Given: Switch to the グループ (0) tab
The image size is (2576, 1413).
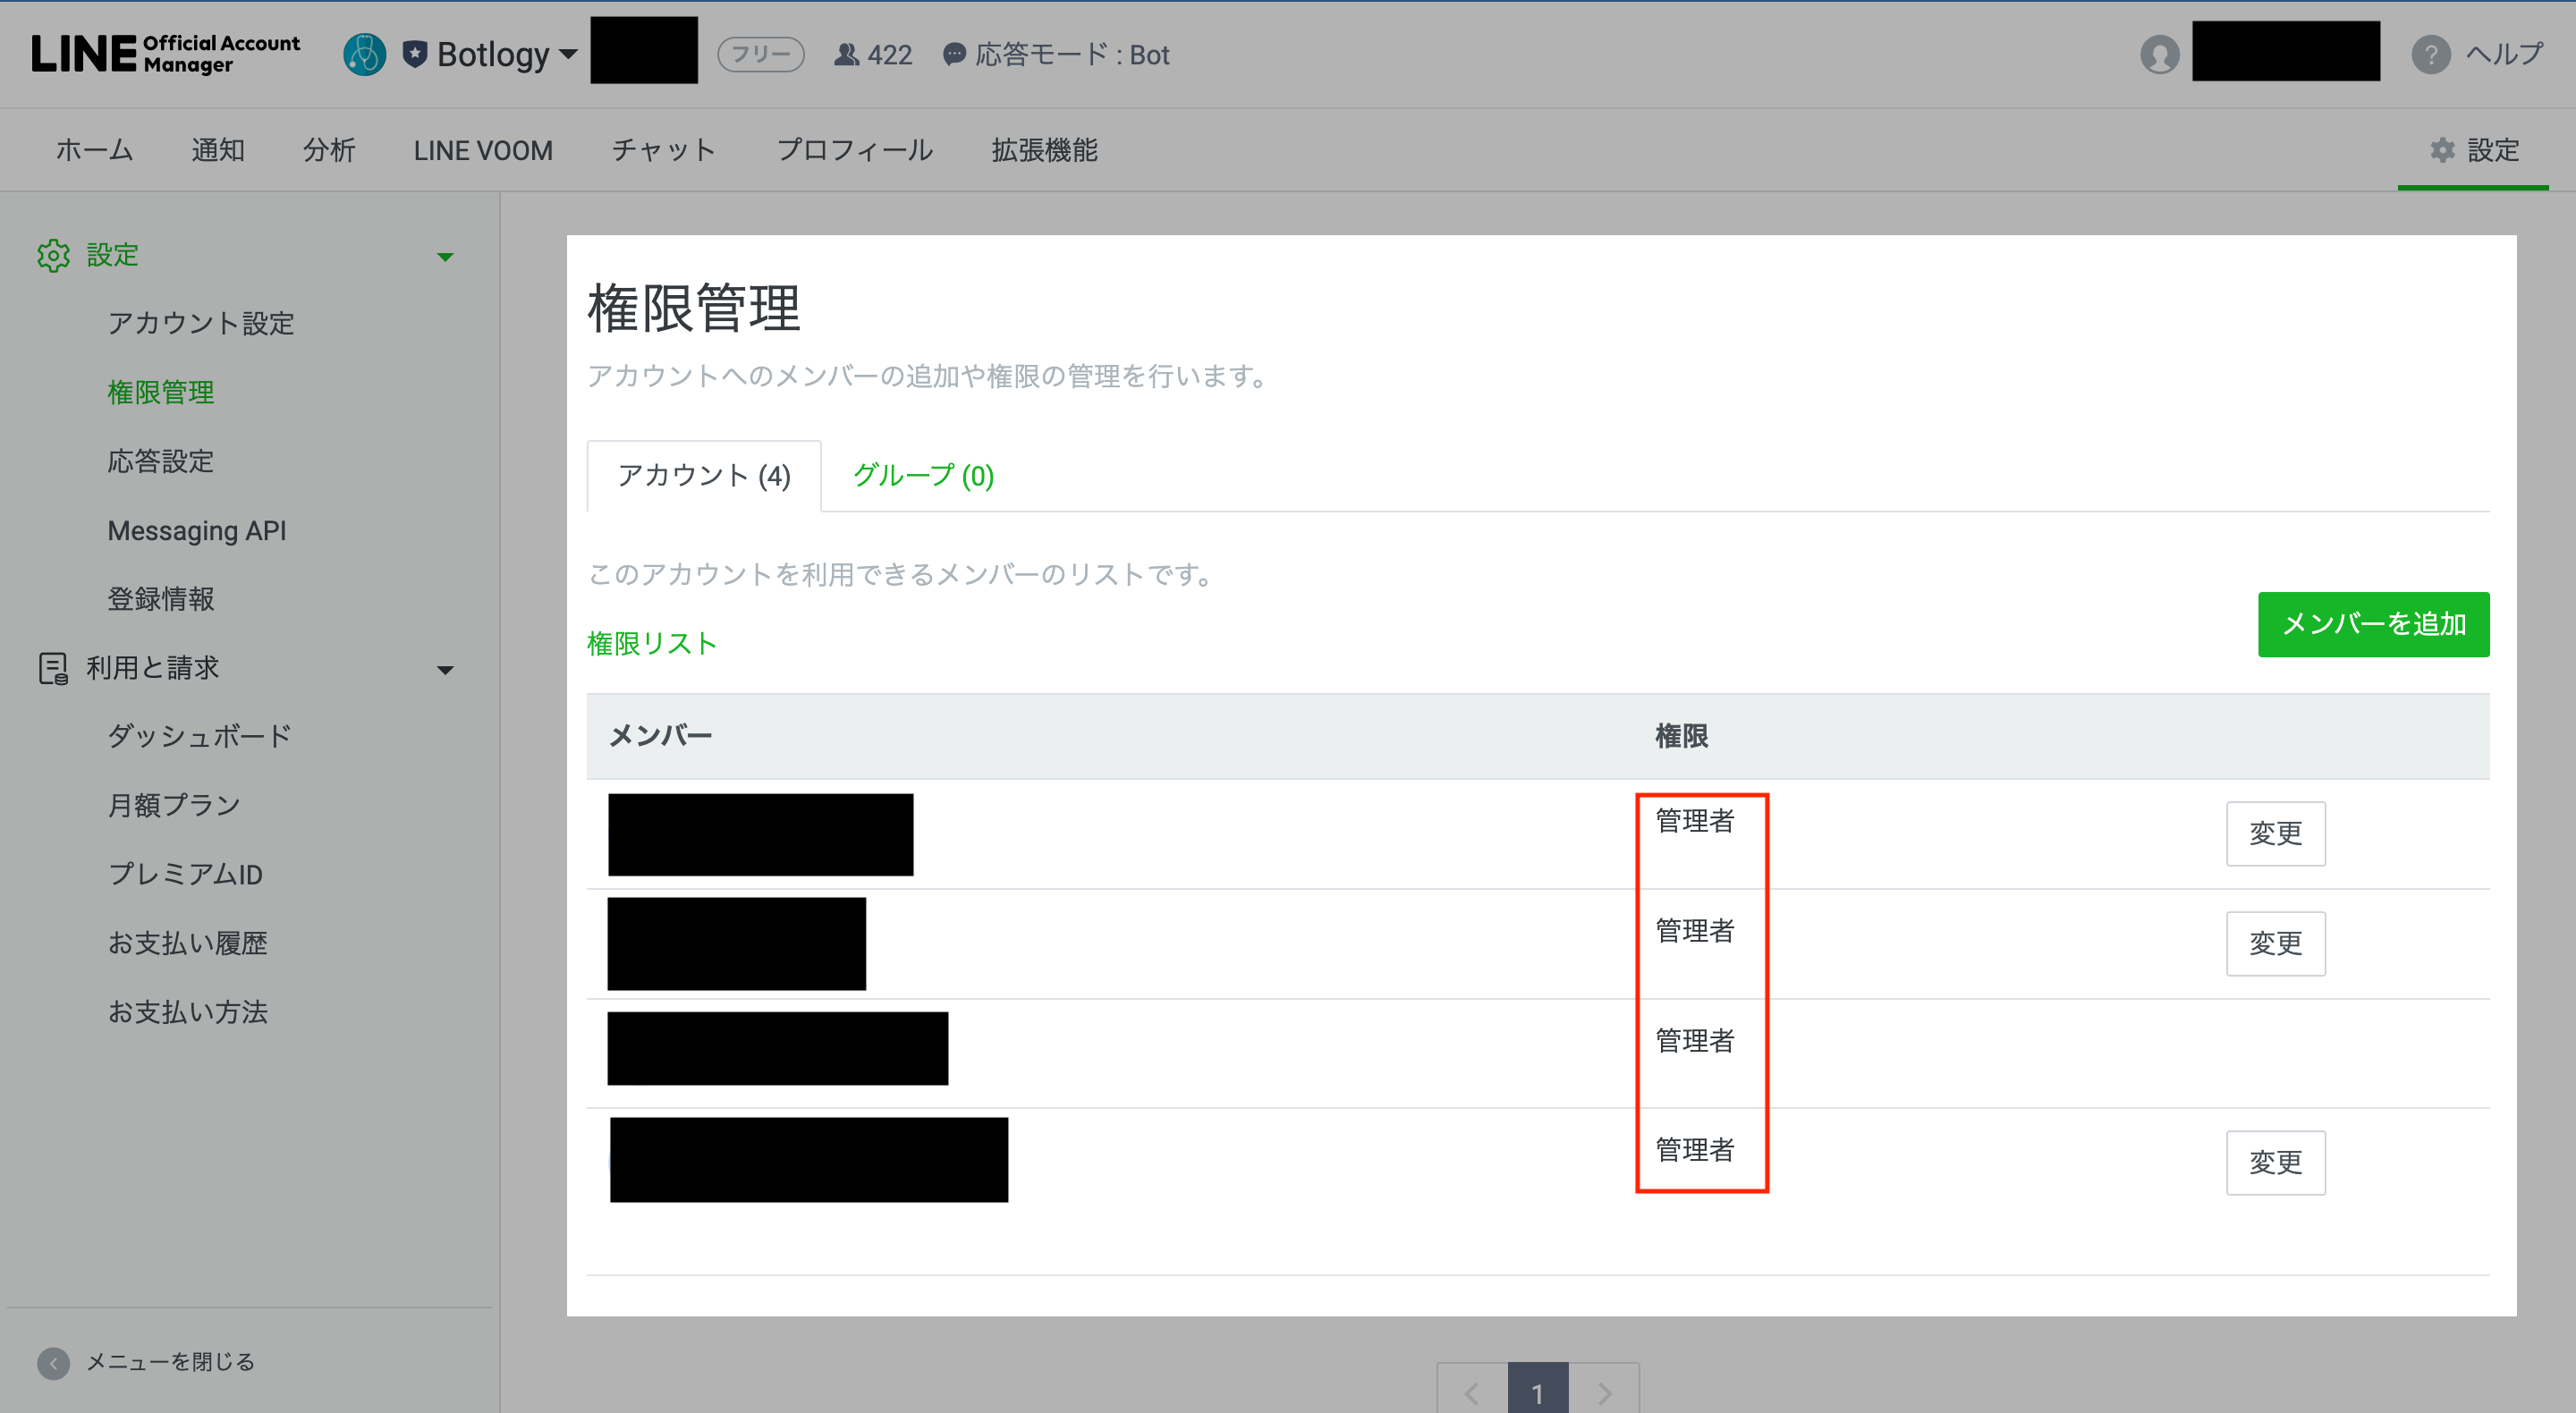Looking at the screenshot, I should tap(922, 476).
